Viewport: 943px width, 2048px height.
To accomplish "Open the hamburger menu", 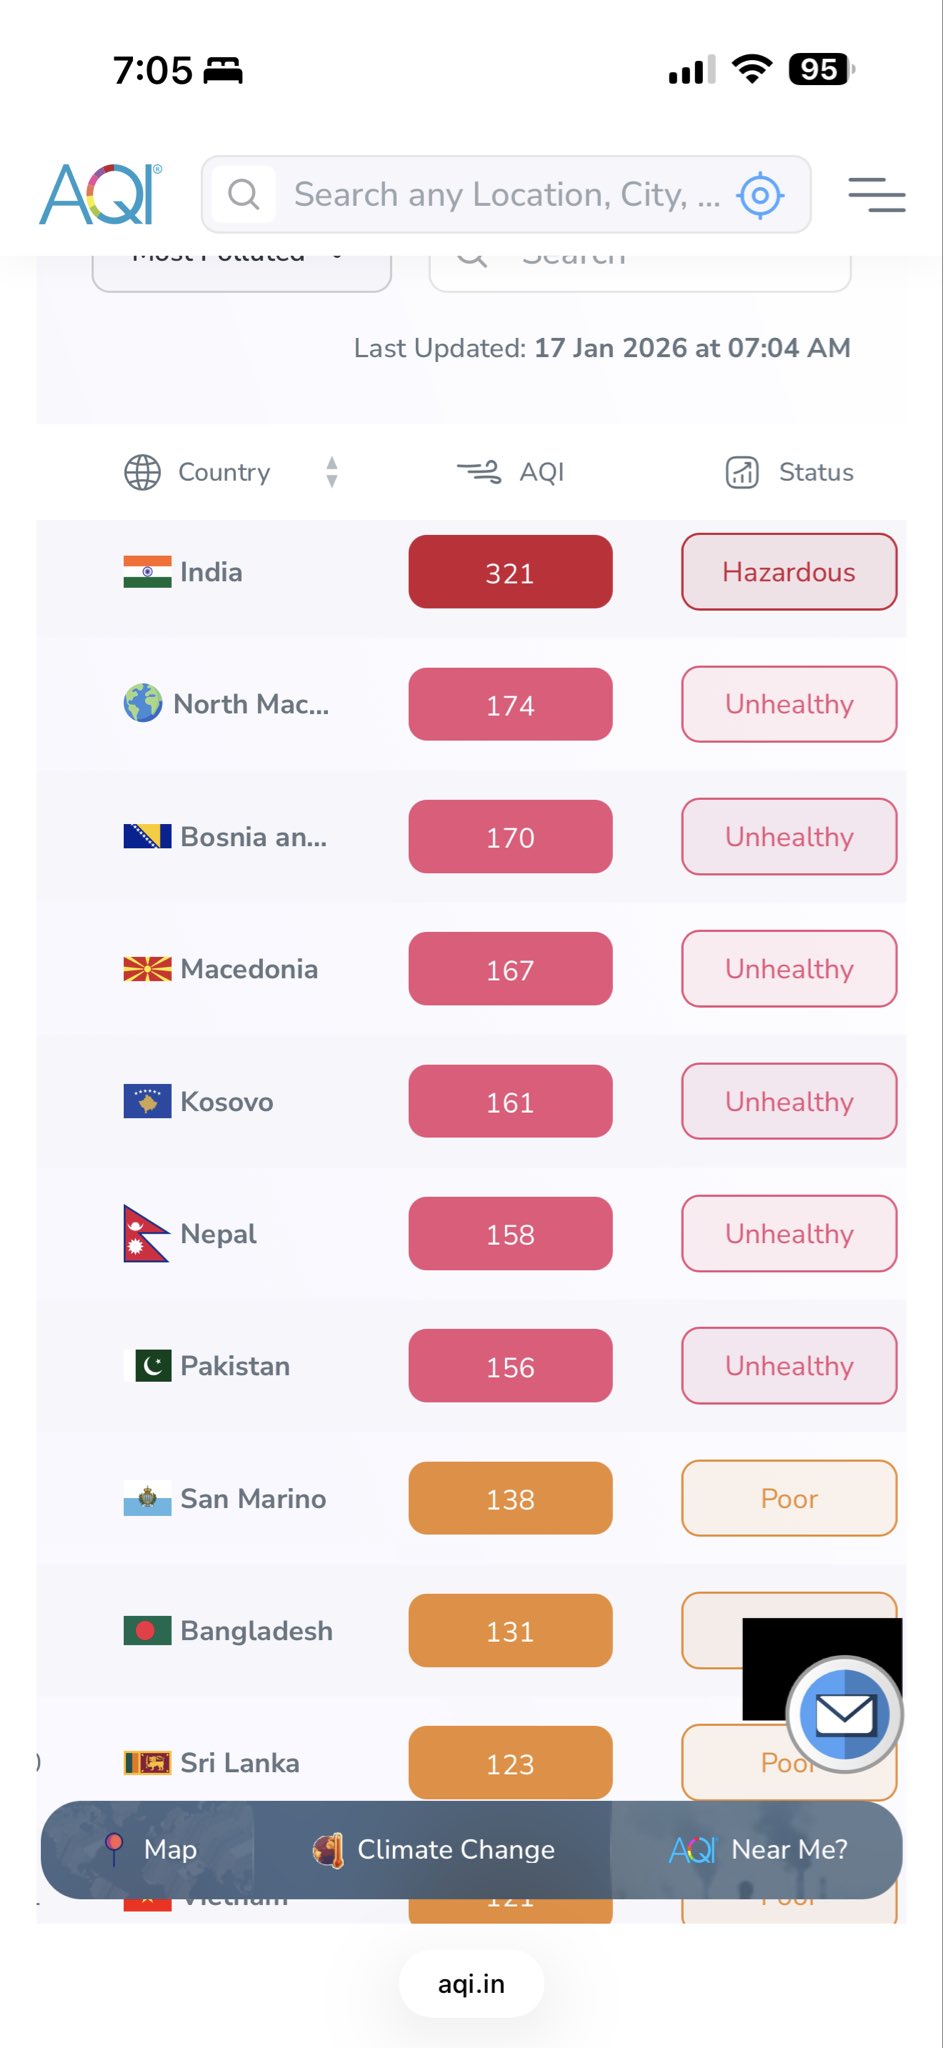I will pos(876,195).
